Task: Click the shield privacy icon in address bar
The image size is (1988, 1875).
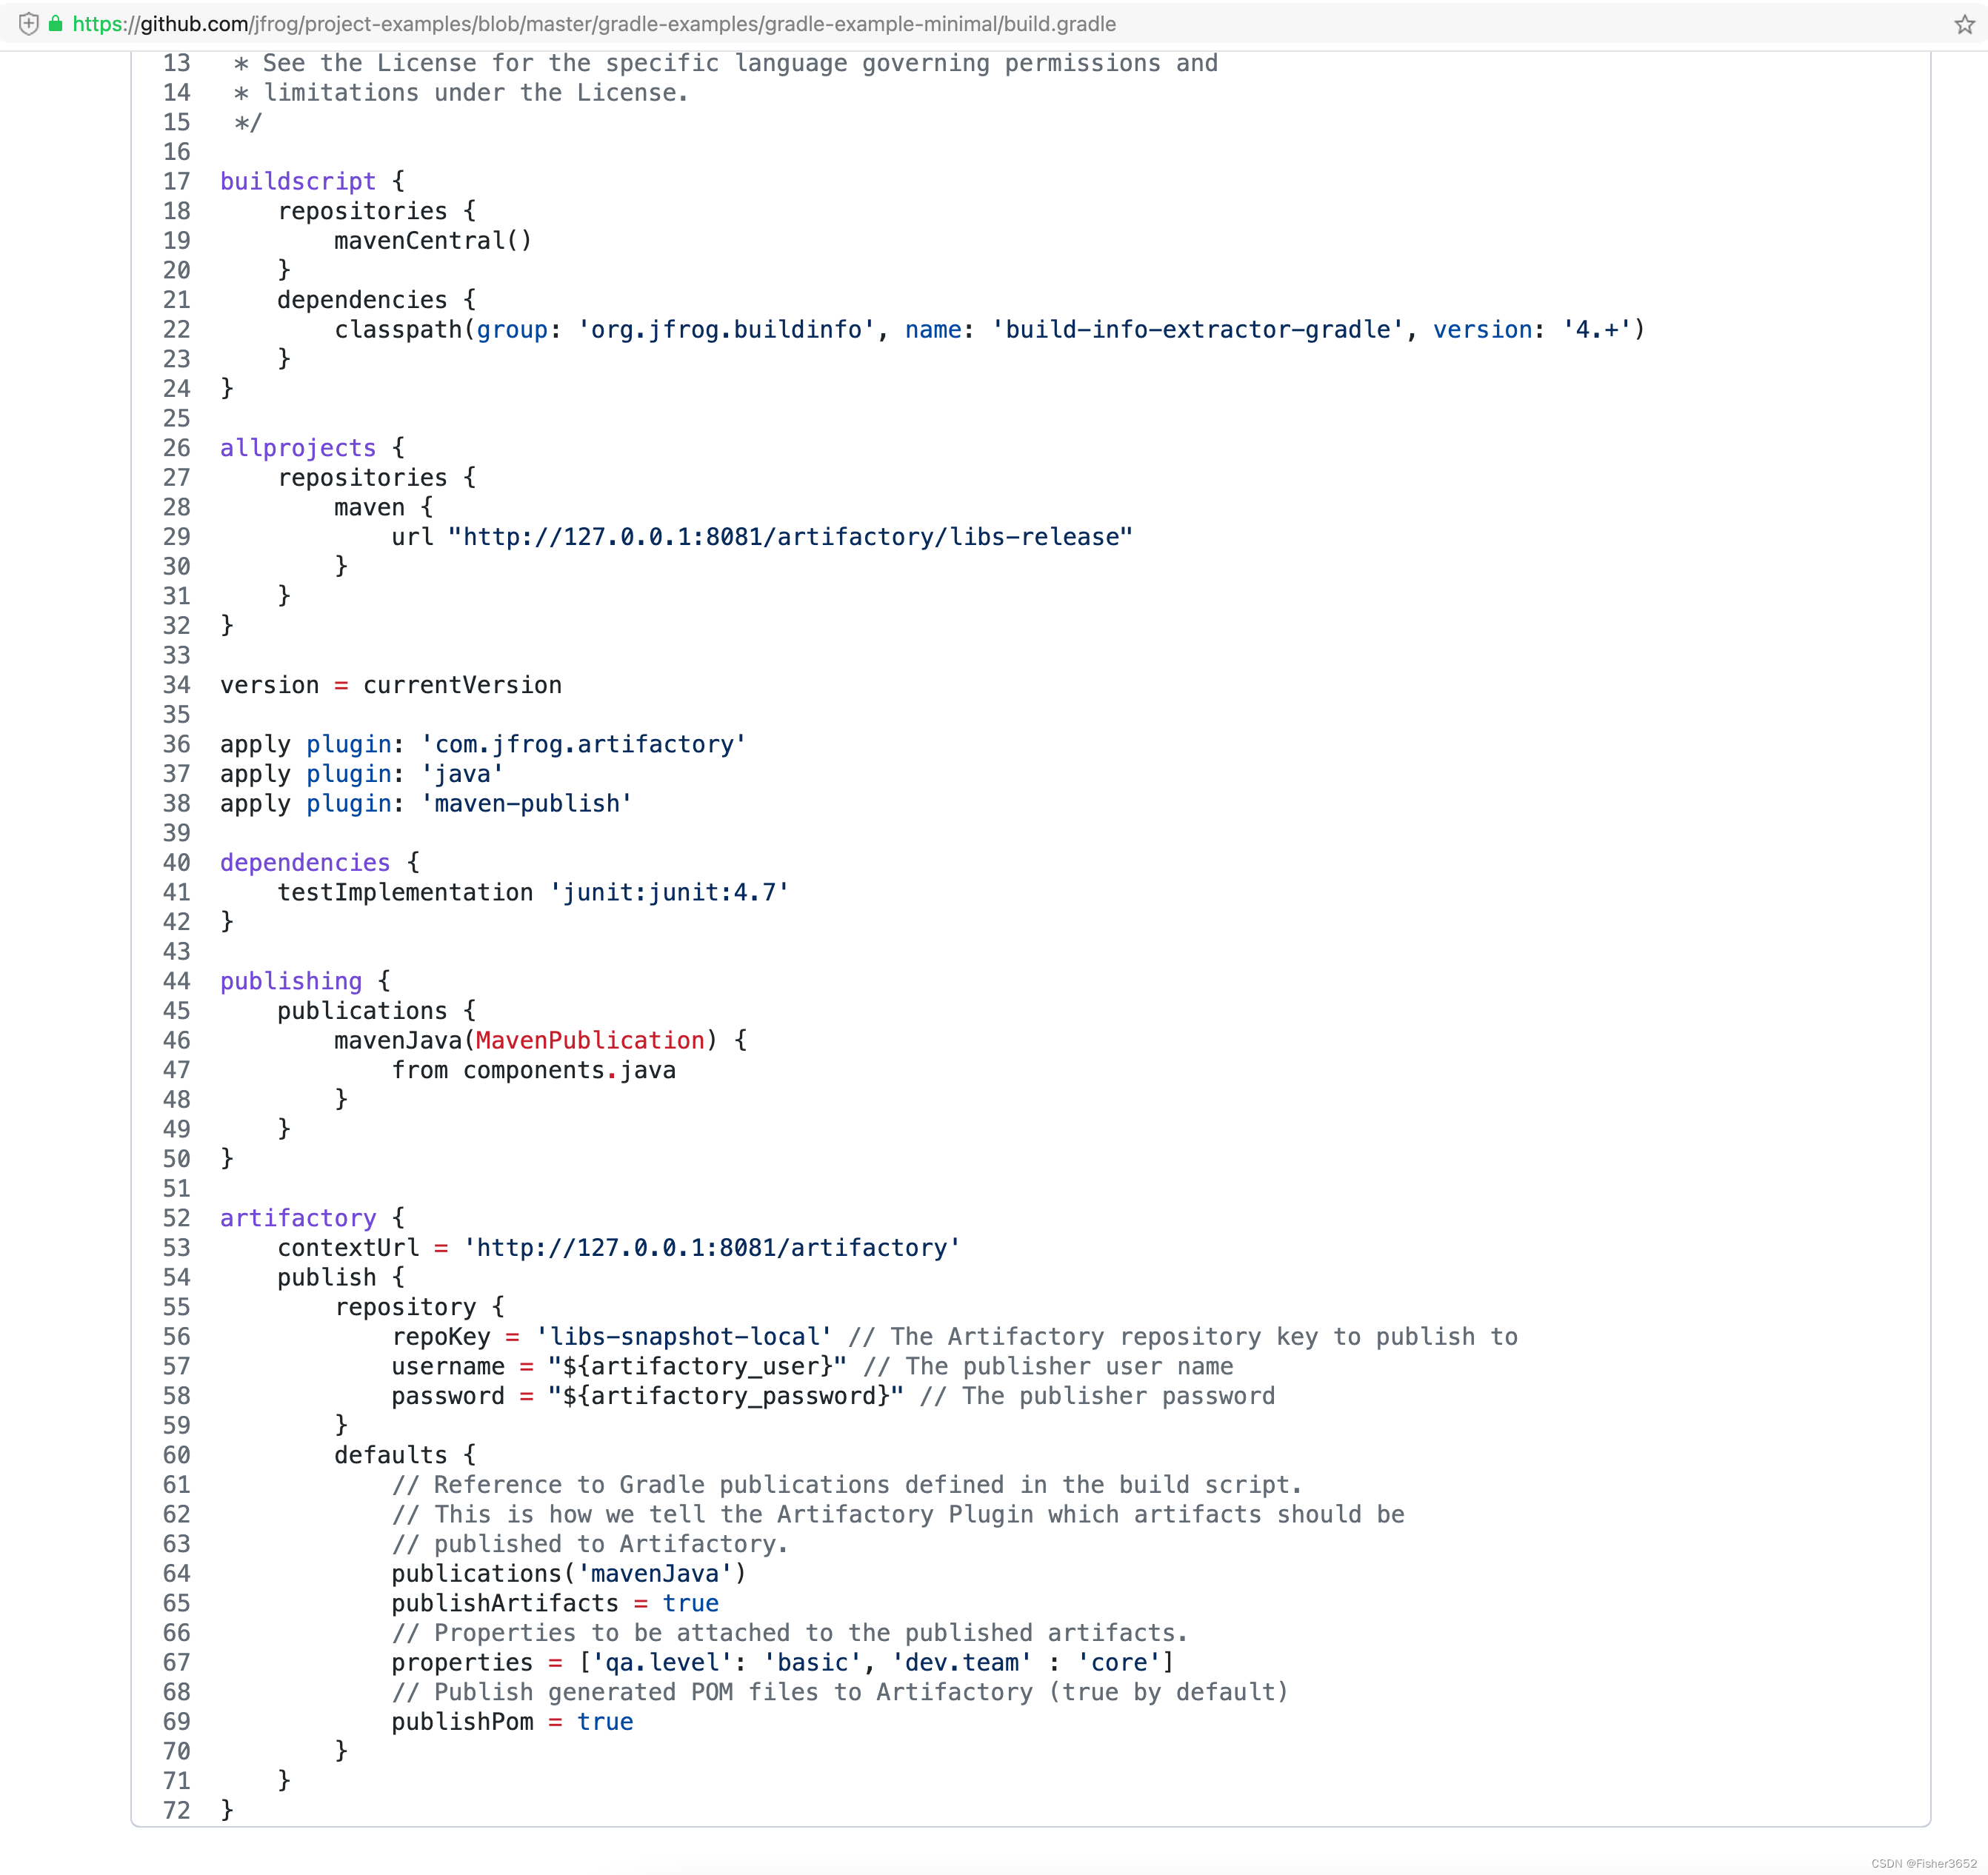Action: pos(28,24)
